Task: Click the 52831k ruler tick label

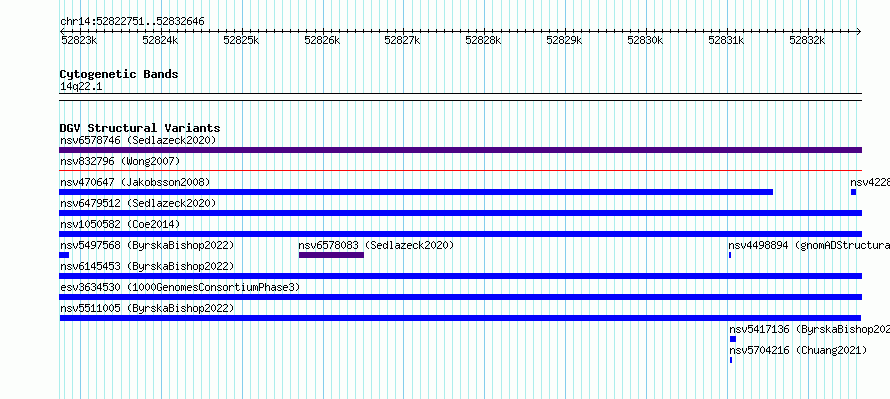Action: pos(727,40)
